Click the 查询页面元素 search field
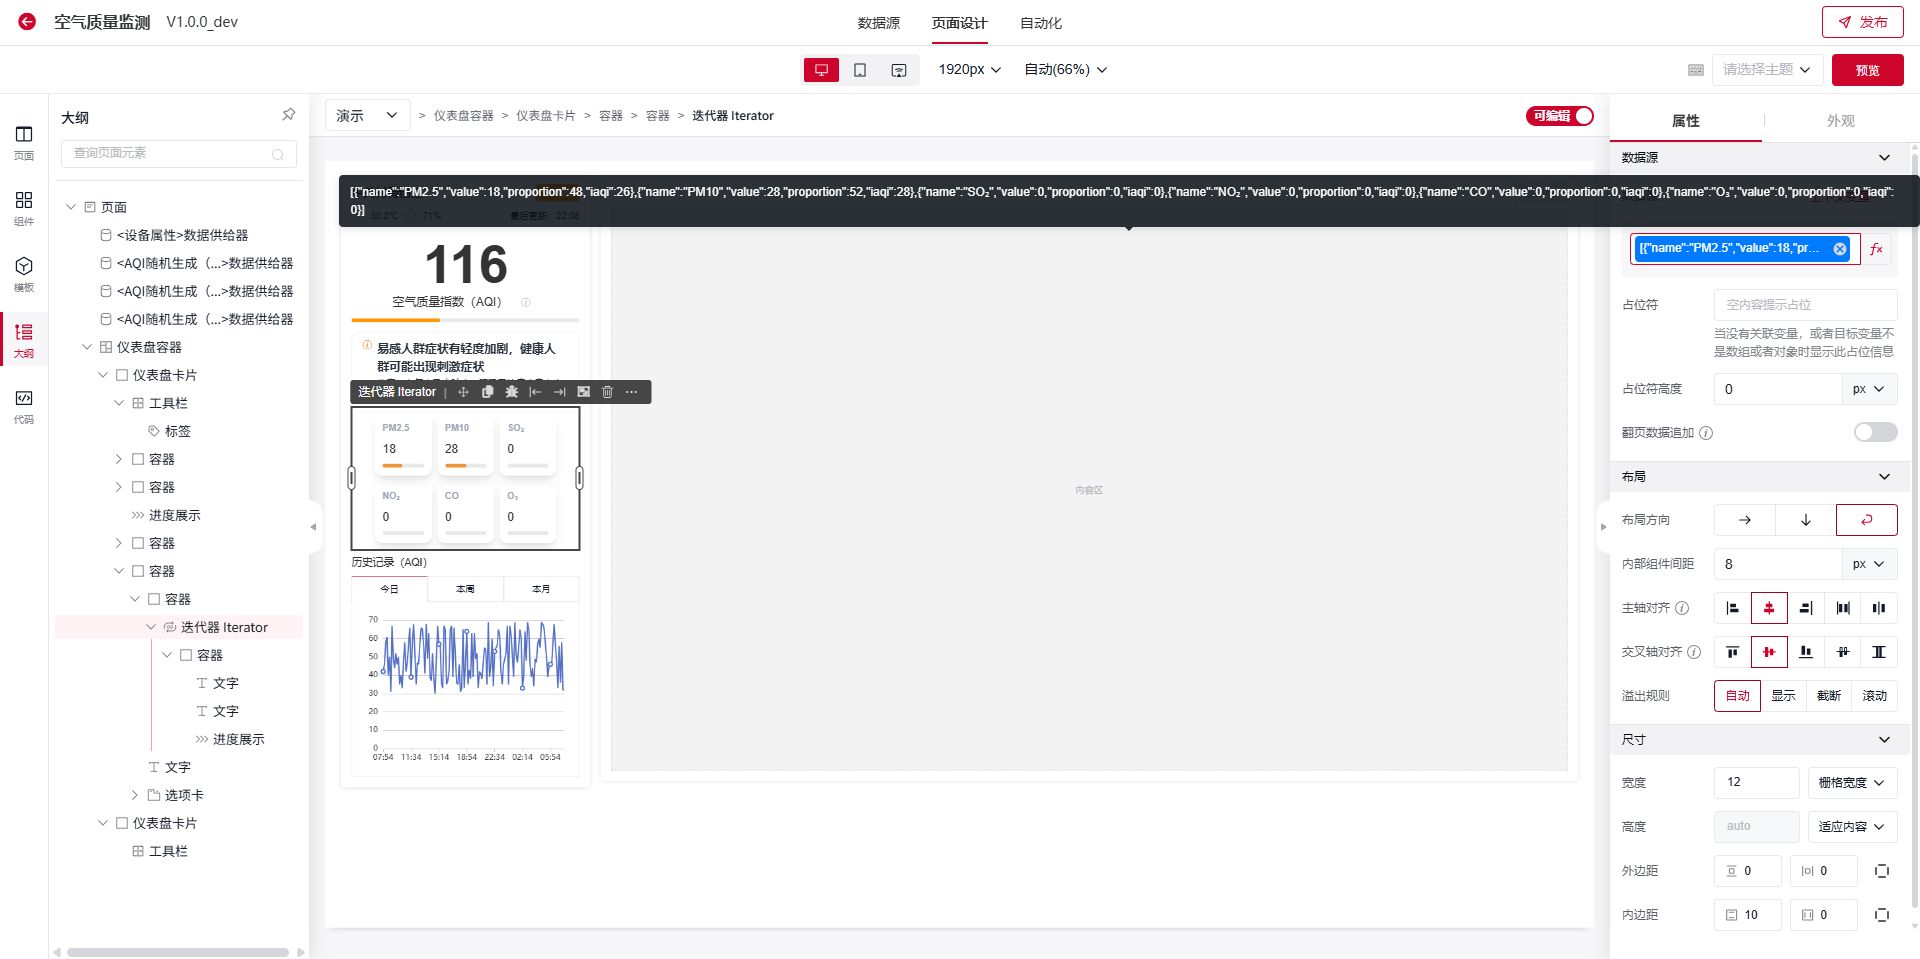This screenshot has height=959, width=1920. click(170, 153)
